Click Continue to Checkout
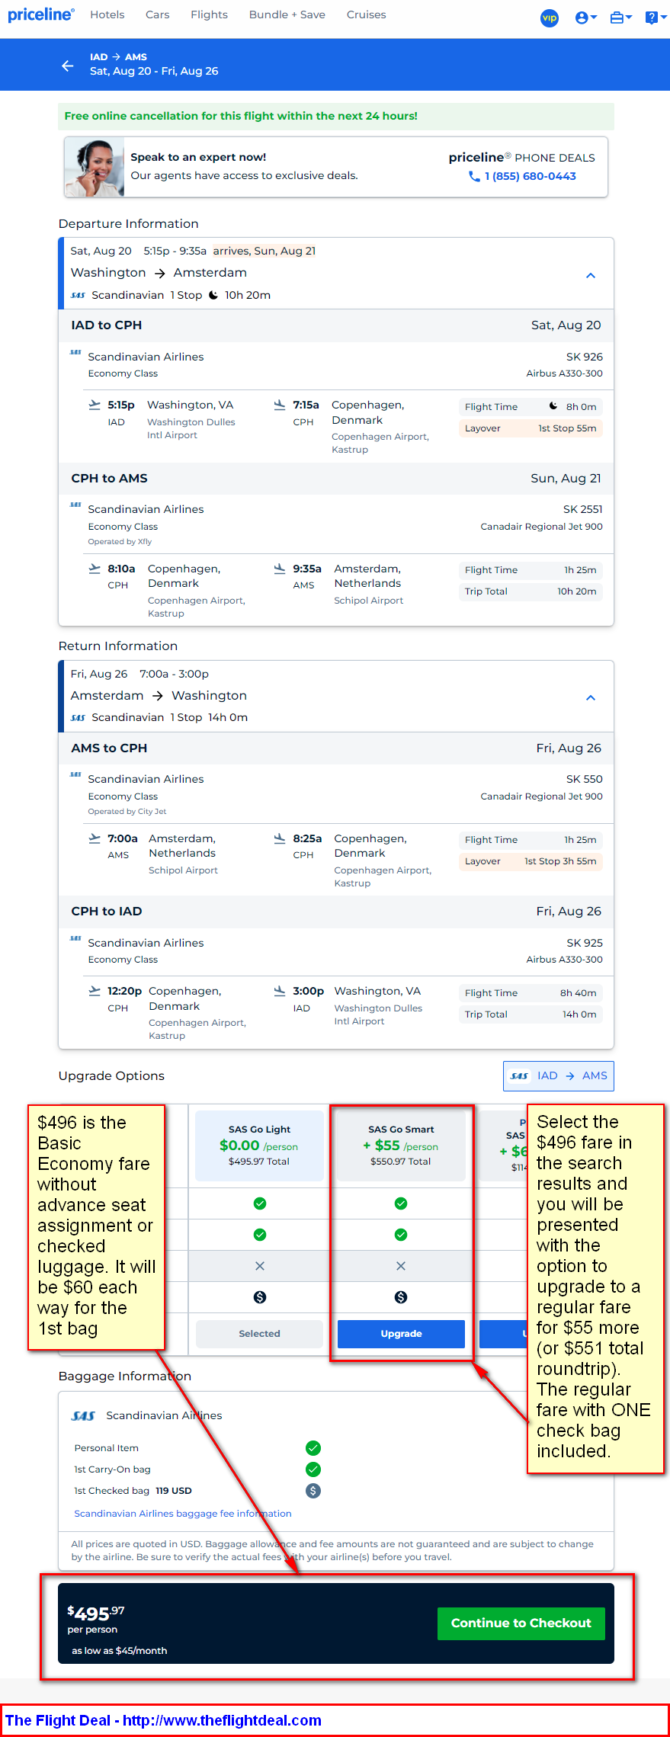Viewport: 670px width, 1737px height. pos(521,1623)
